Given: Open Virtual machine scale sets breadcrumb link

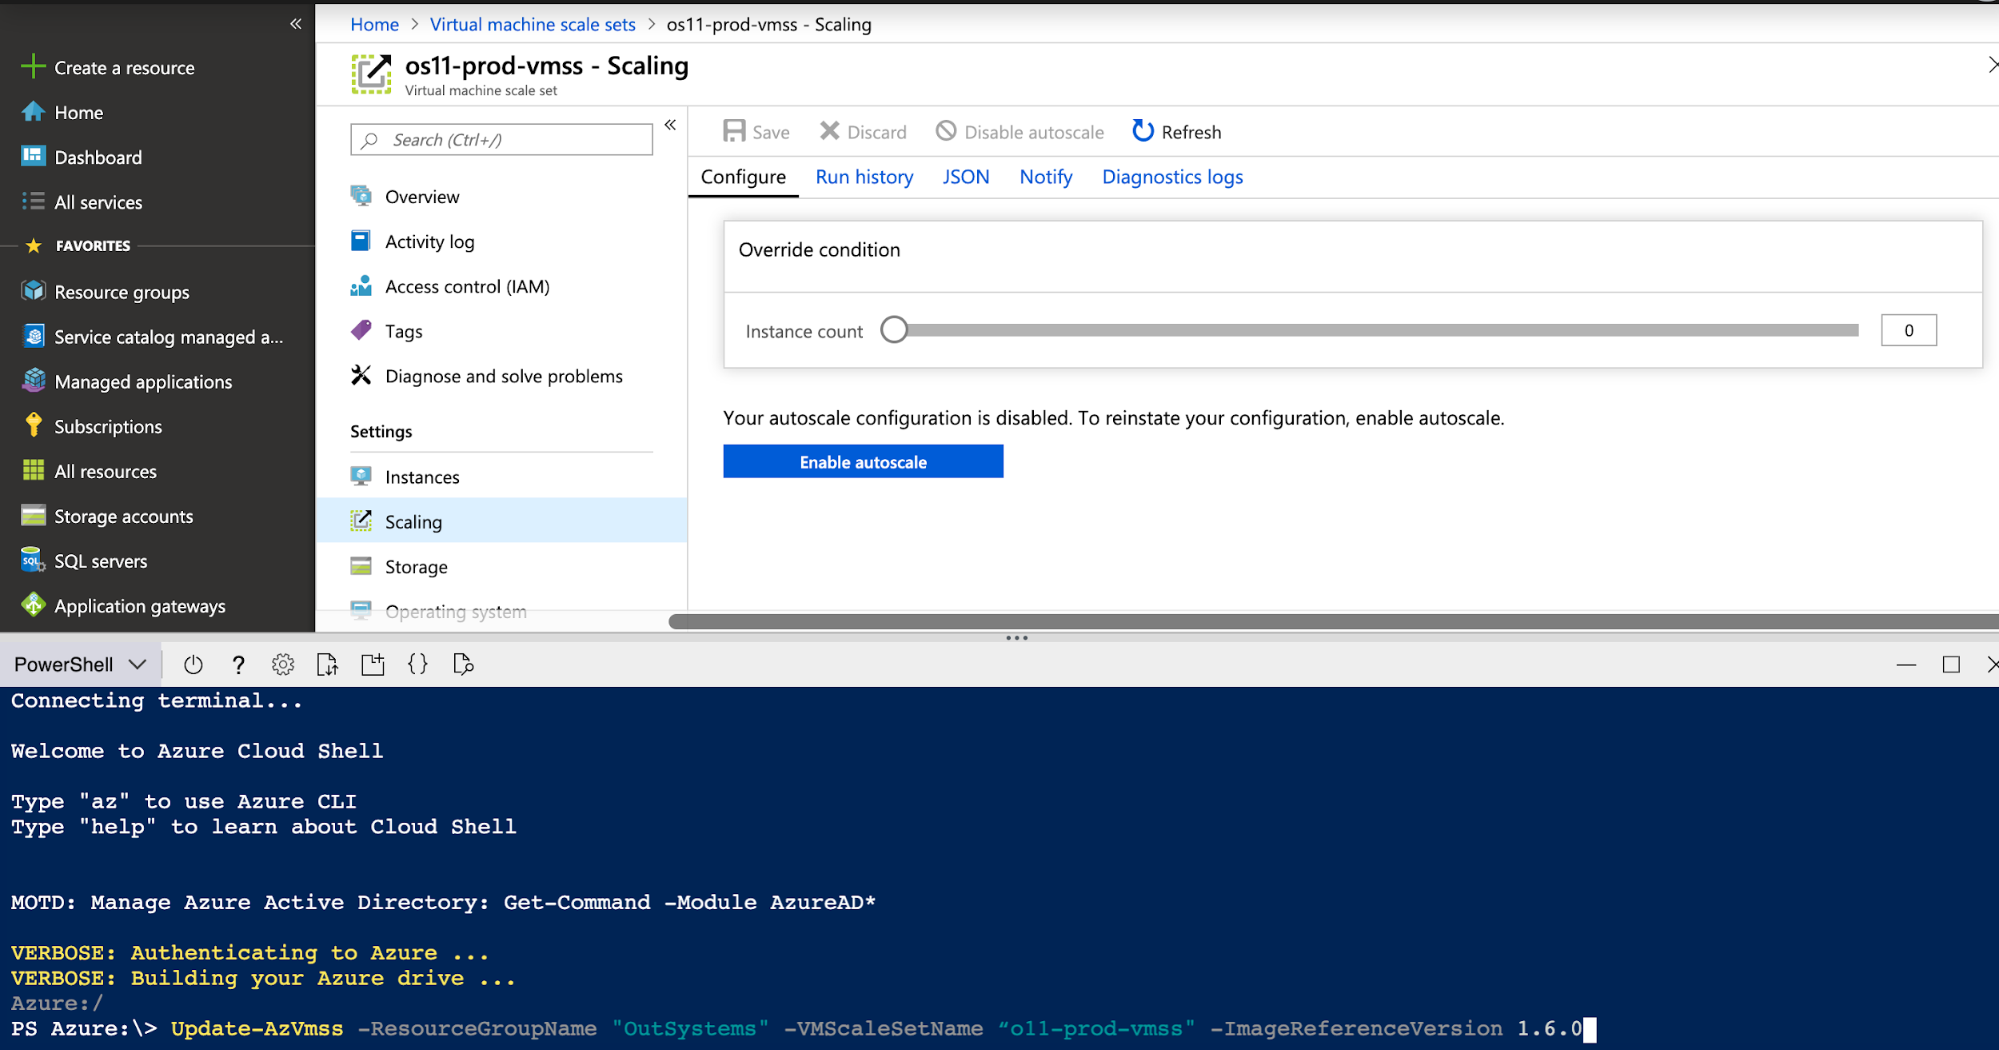Looking at the screenshot, I should [x=532, y=24].
